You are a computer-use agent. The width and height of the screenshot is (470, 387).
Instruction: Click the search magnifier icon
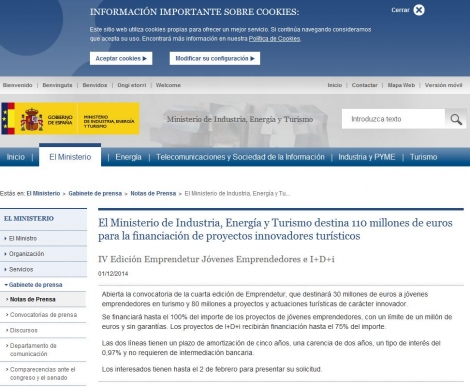pos(456,119)
